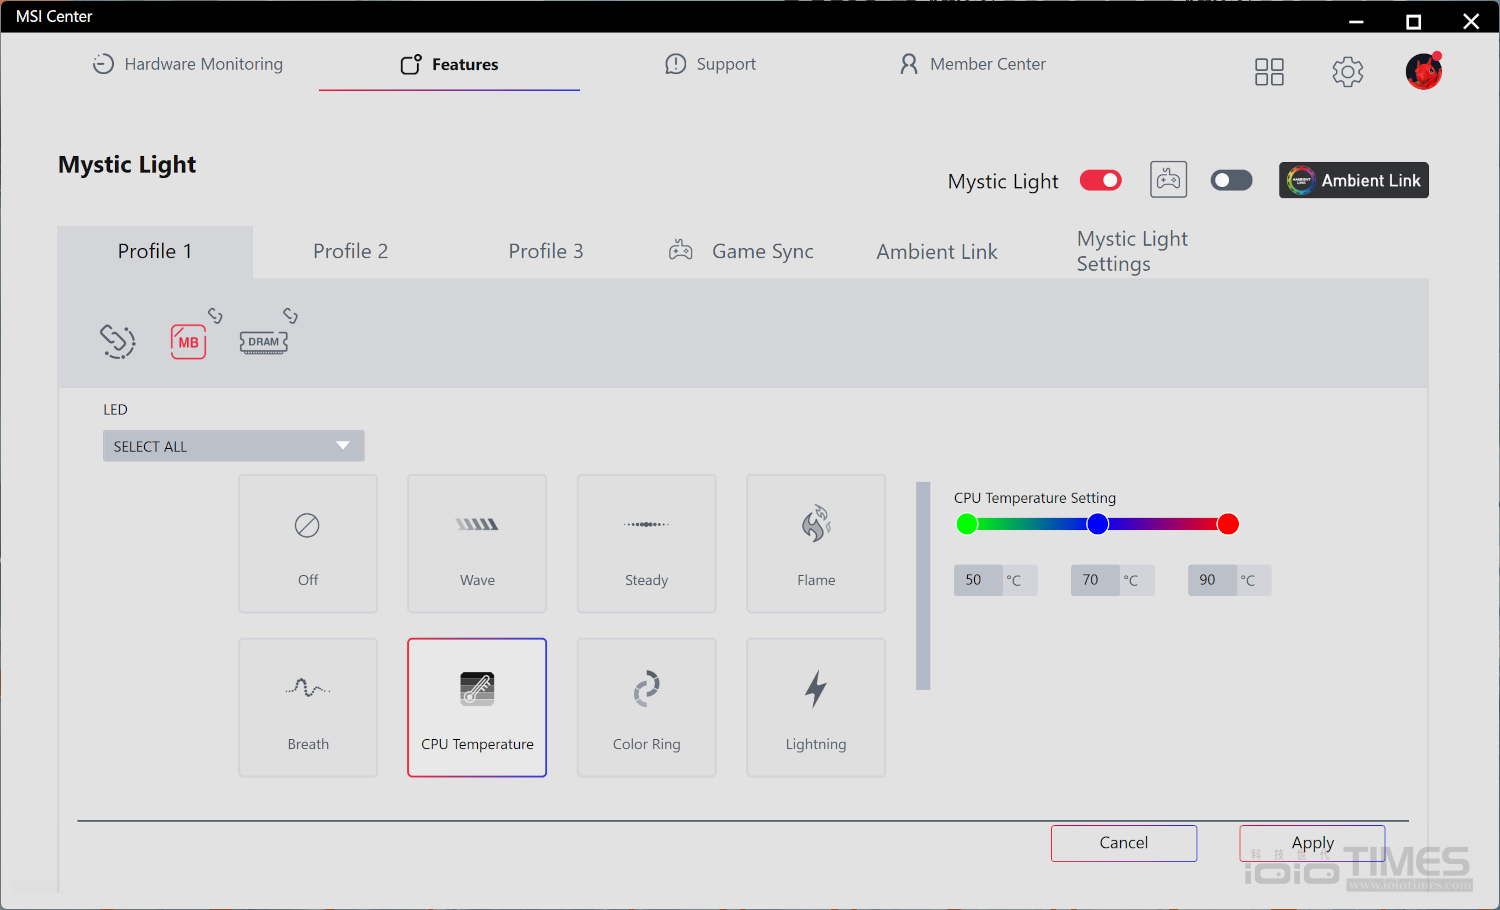Viewport: 1500px width, 910px height.
Task: Choose the Flame lighting effect
Action: pyautogui.click(x=815, y=543)
